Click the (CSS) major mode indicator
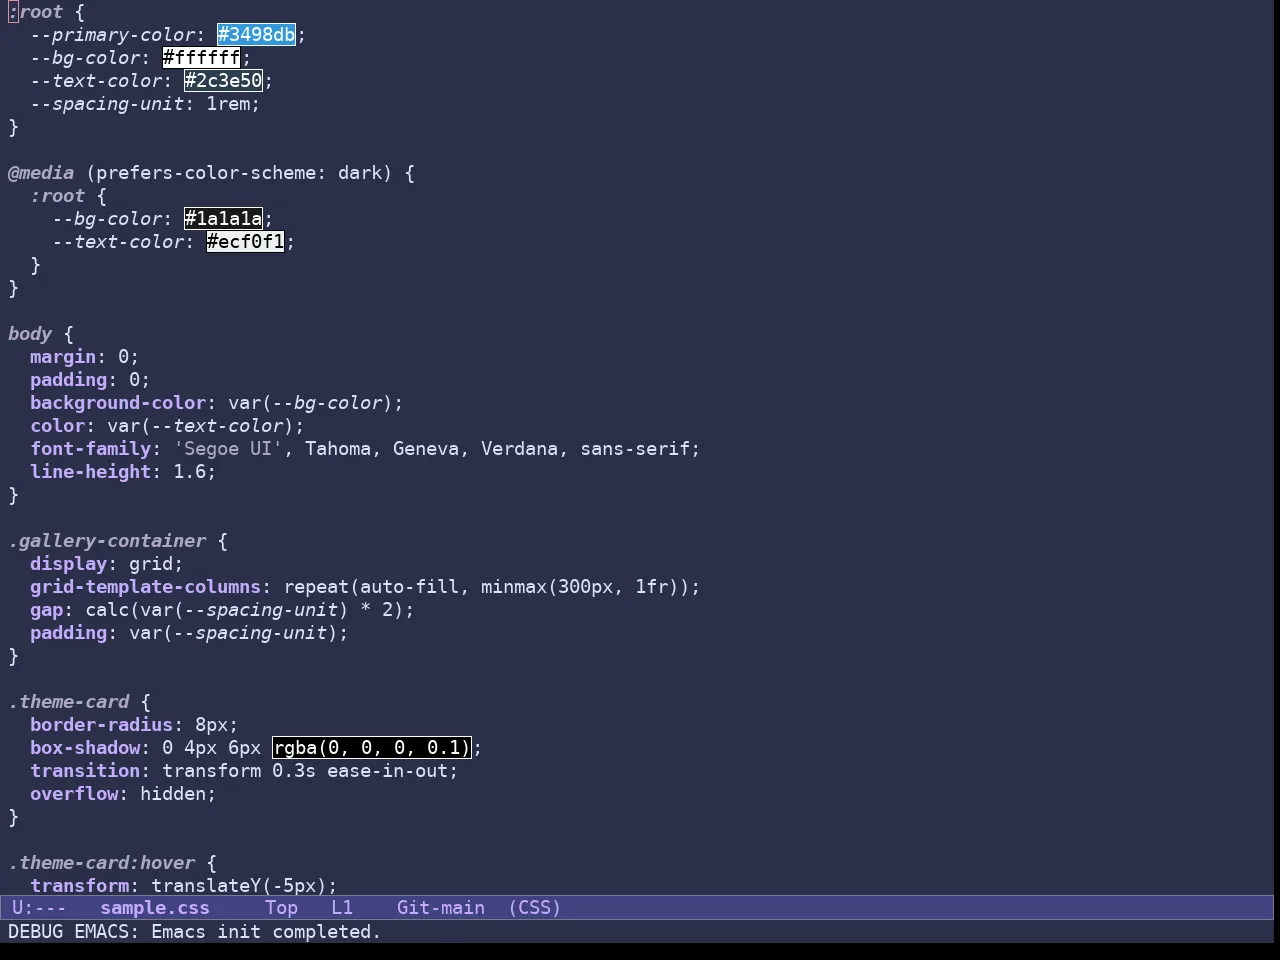This screenshot has height=960, width=1280. click(535, 908)
